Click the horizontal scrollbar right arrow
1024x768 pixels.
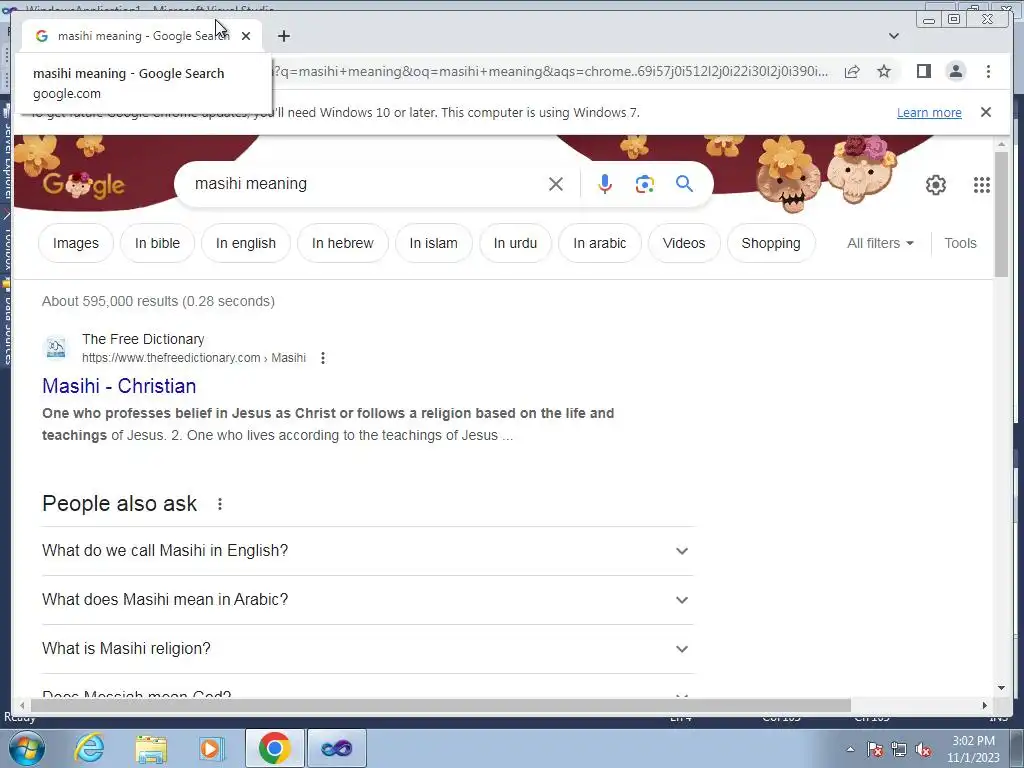(985, 705)
